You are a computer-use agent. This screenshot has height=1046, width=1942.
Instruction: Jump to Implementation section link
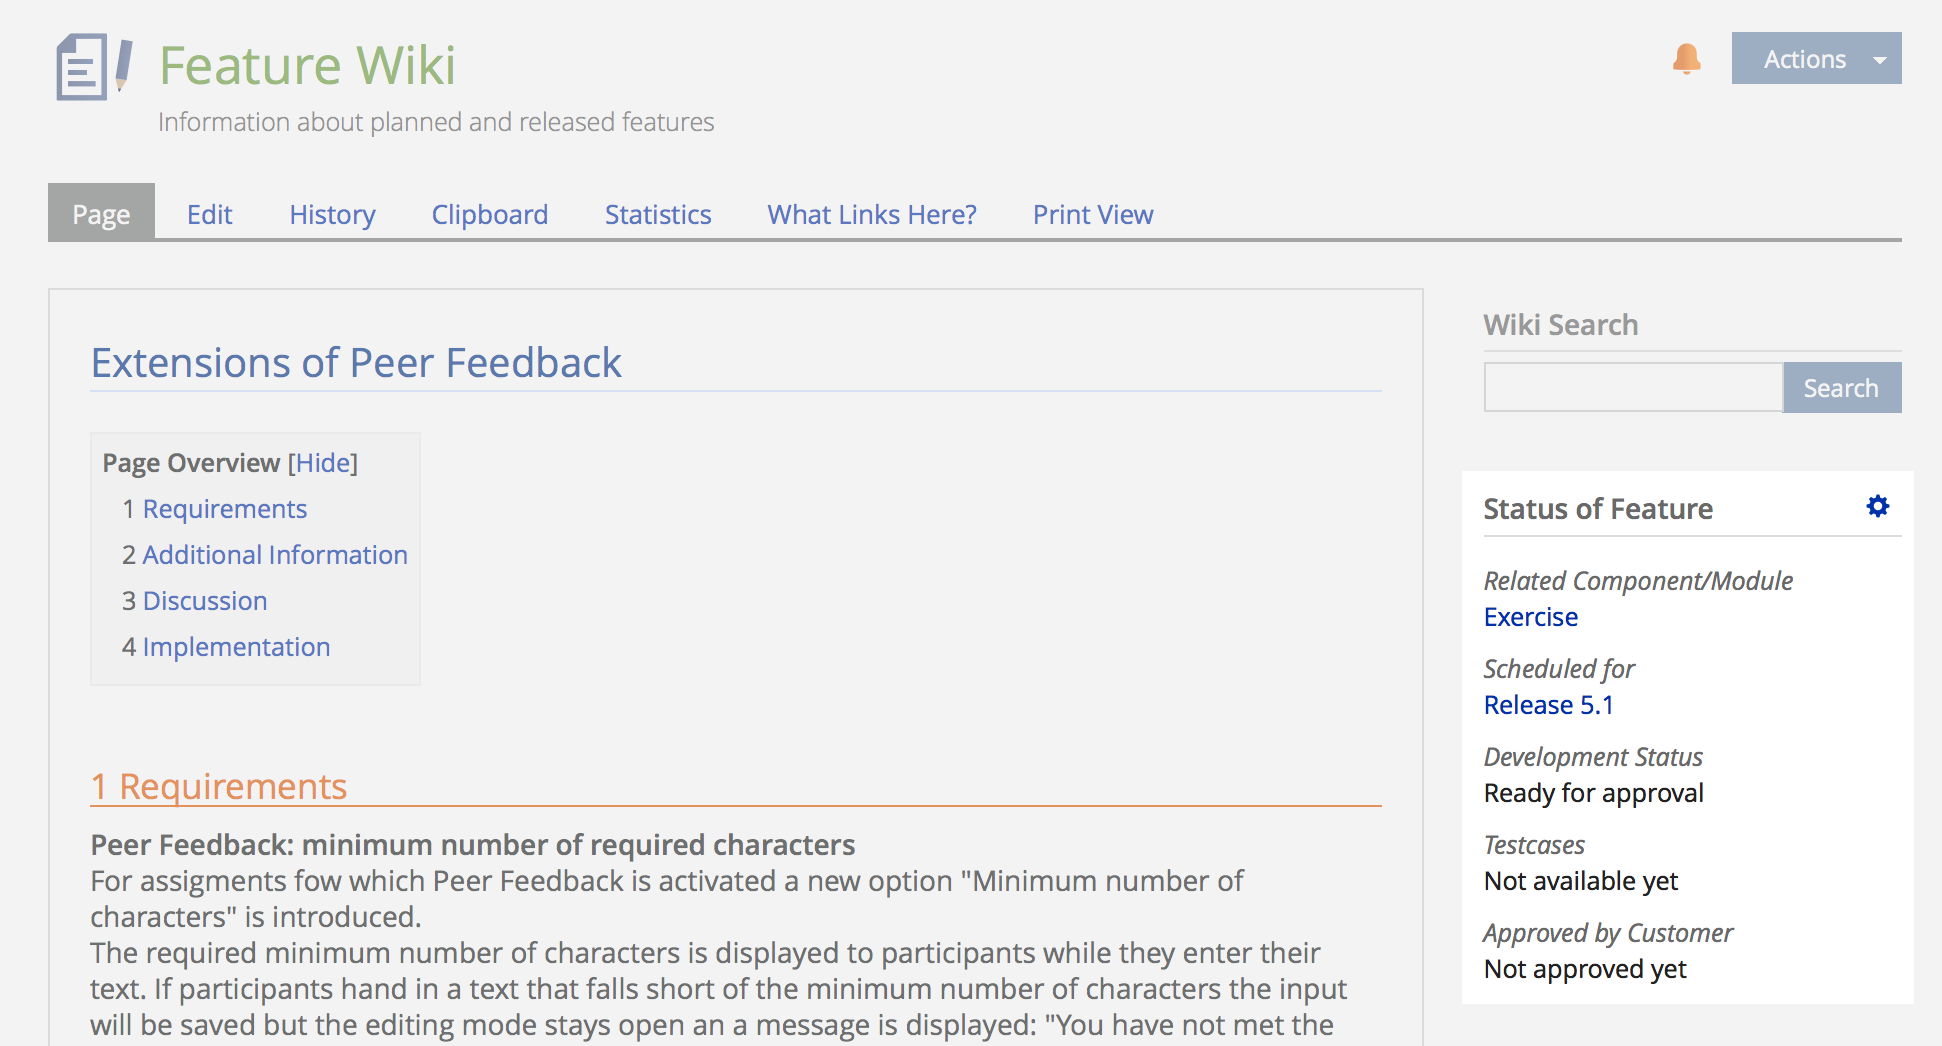point(236,647)
